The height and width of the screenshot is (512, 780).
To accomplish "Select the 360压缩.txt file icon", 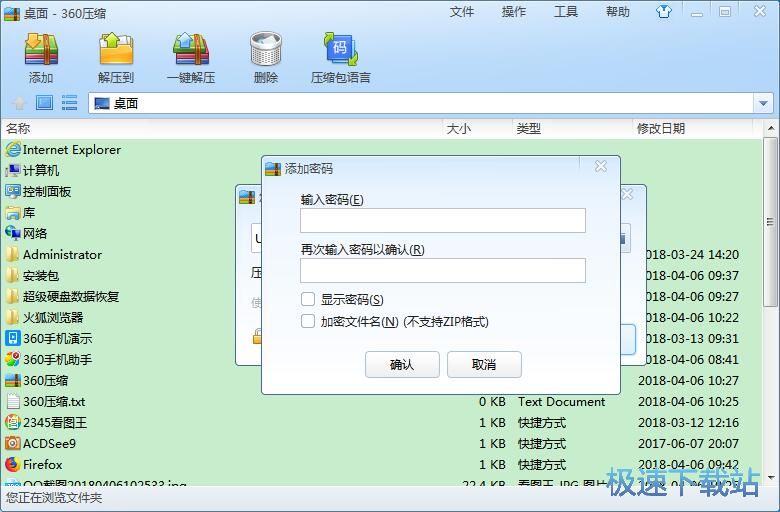I will coord(13,402).
